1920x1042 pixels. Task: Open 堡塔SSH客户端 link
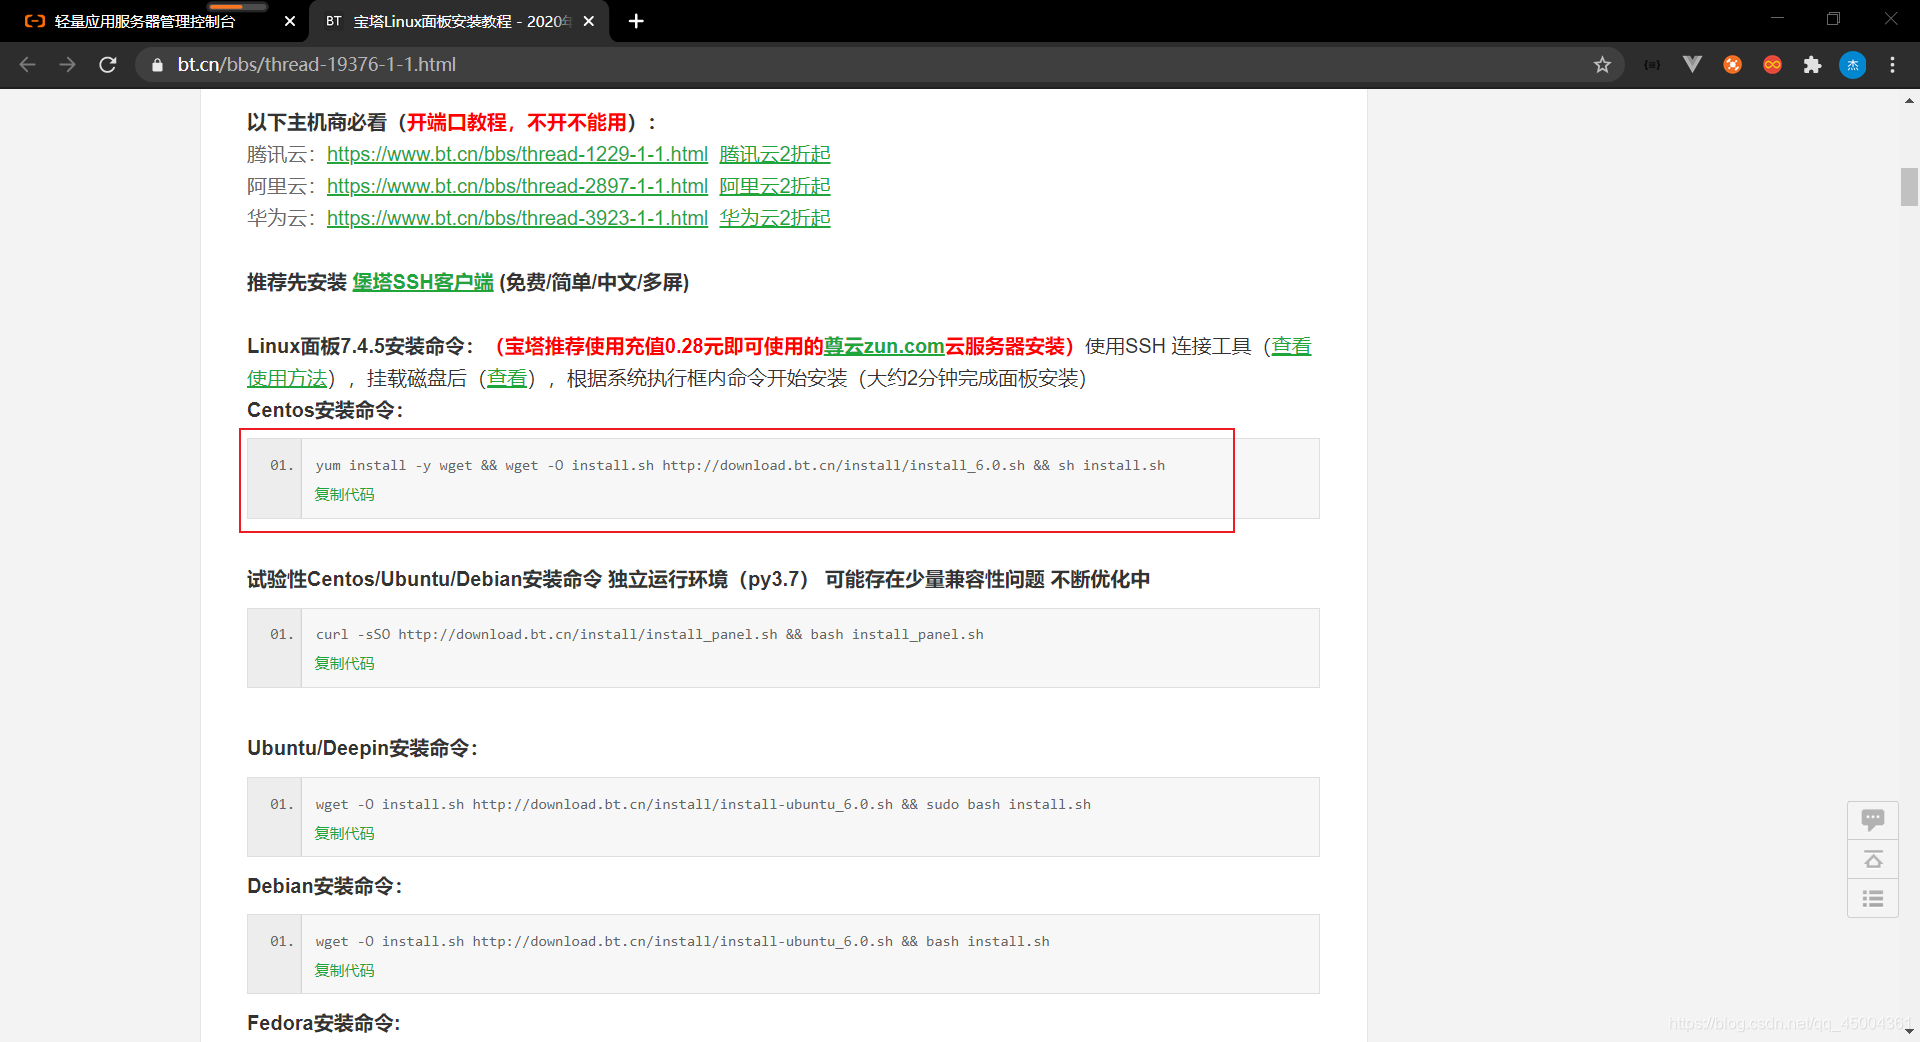[x=423, y=282]
